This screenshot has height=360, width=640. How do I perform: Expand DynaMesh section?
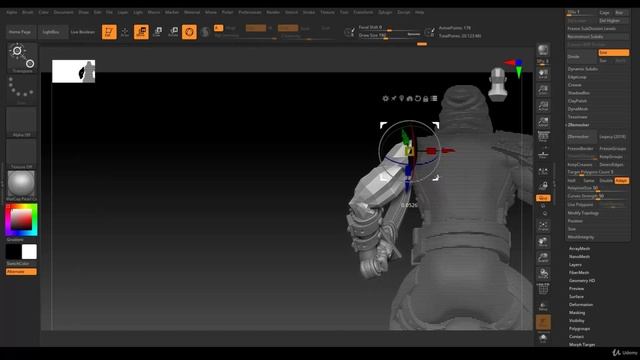pos(578,109)
